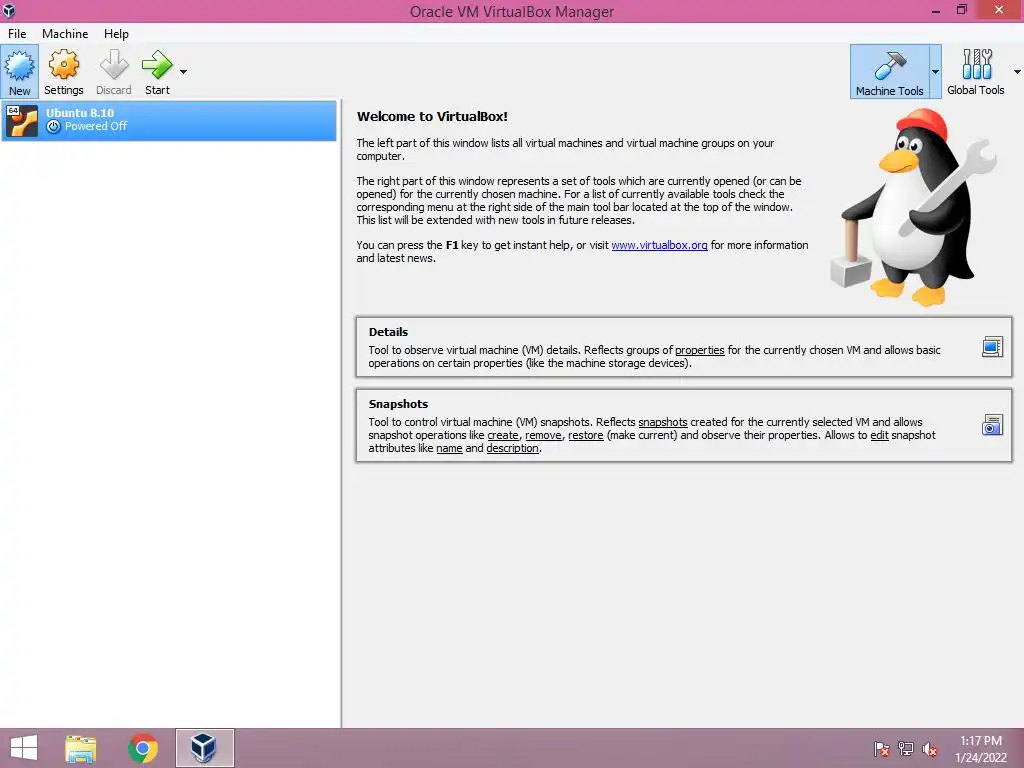Follow the snapshots link in Snapshots description

pyautogui.click(x=662, y=422)
